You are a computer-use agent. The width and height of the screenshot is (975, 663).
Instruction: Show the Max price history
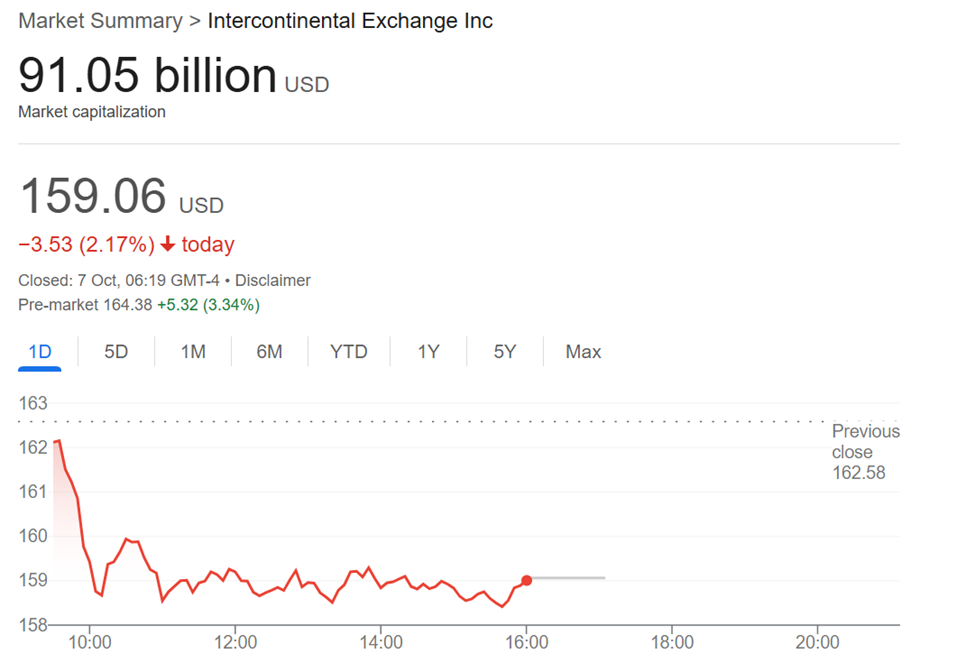(583, 351)
